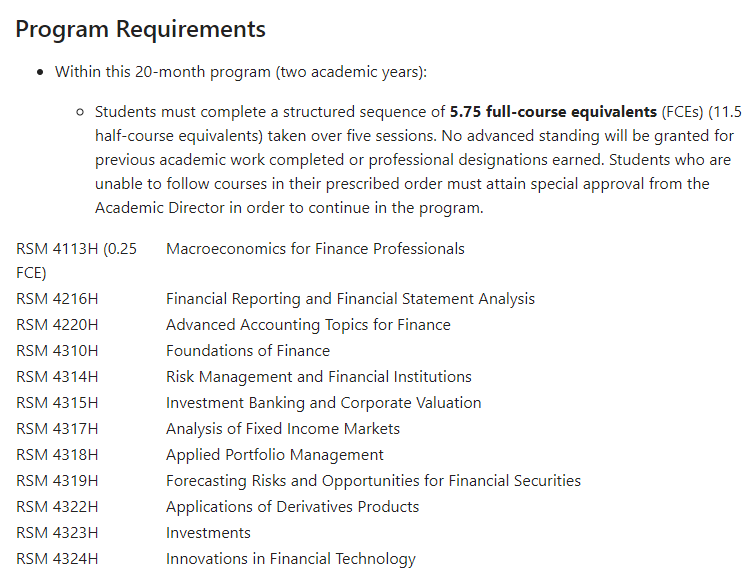
Task: Click Advanced Accounting Topics for Finance
Action: [x=308, y=325]
